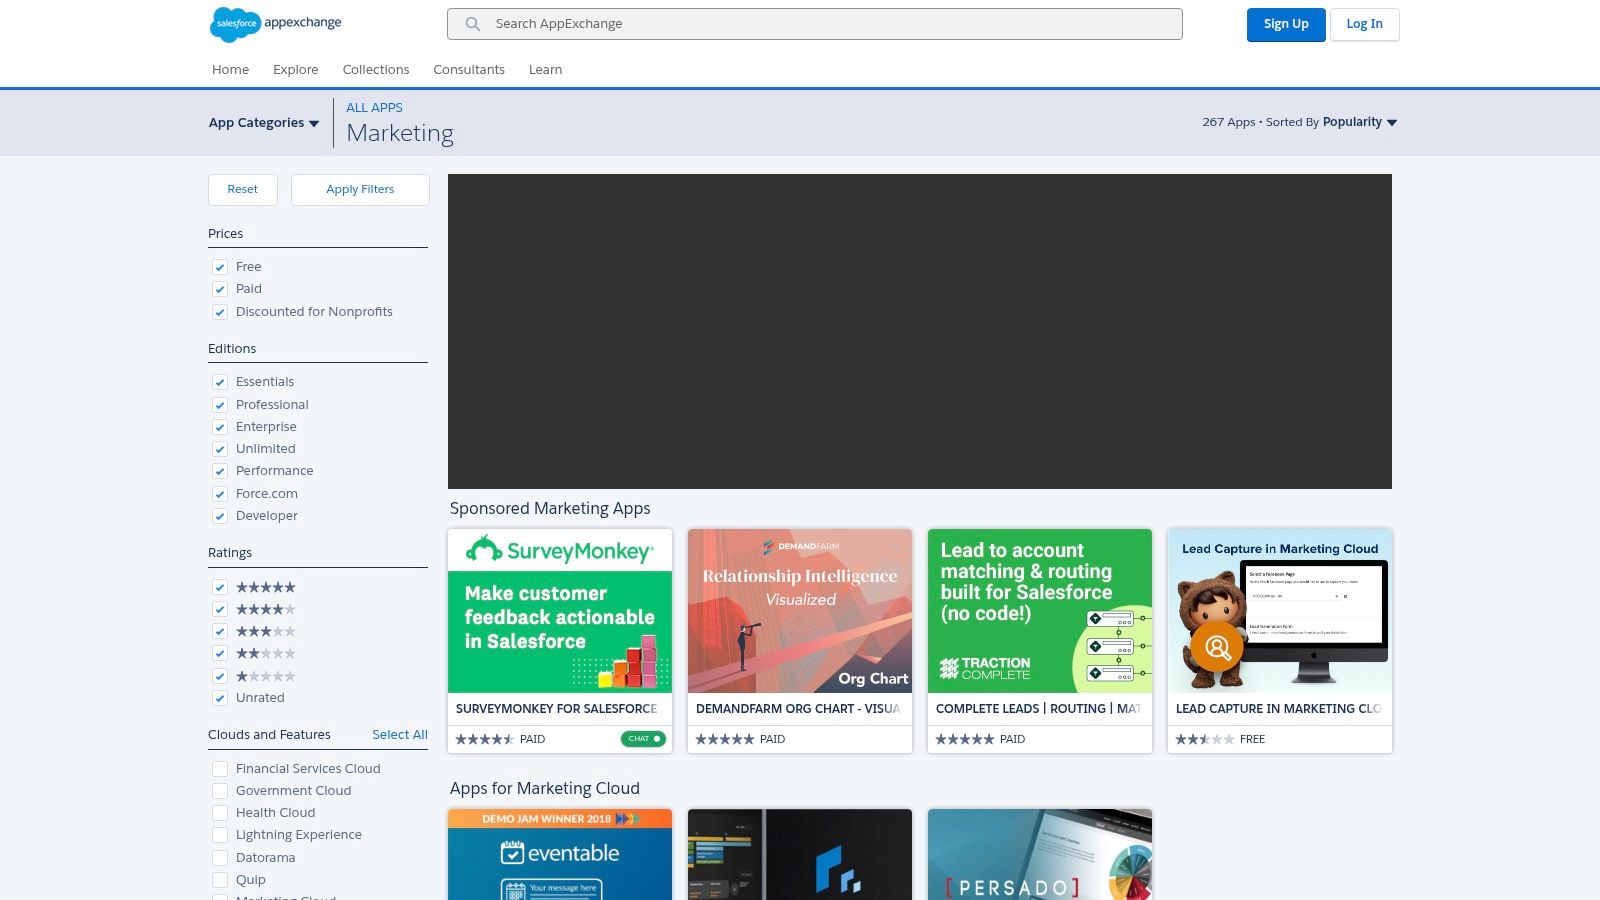
Task: Open the Consultants nav item
Action: point(469,70)
